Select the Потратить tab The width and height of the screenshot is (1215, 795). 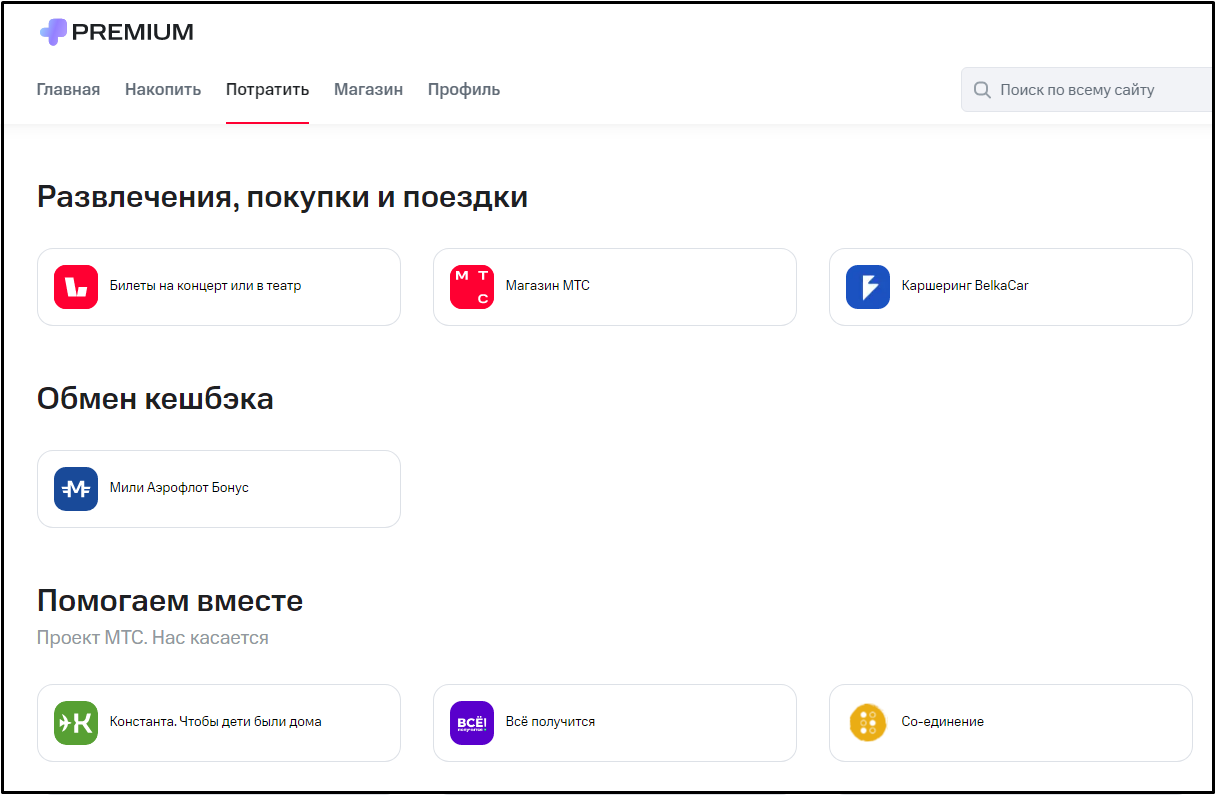coord(267,90)
